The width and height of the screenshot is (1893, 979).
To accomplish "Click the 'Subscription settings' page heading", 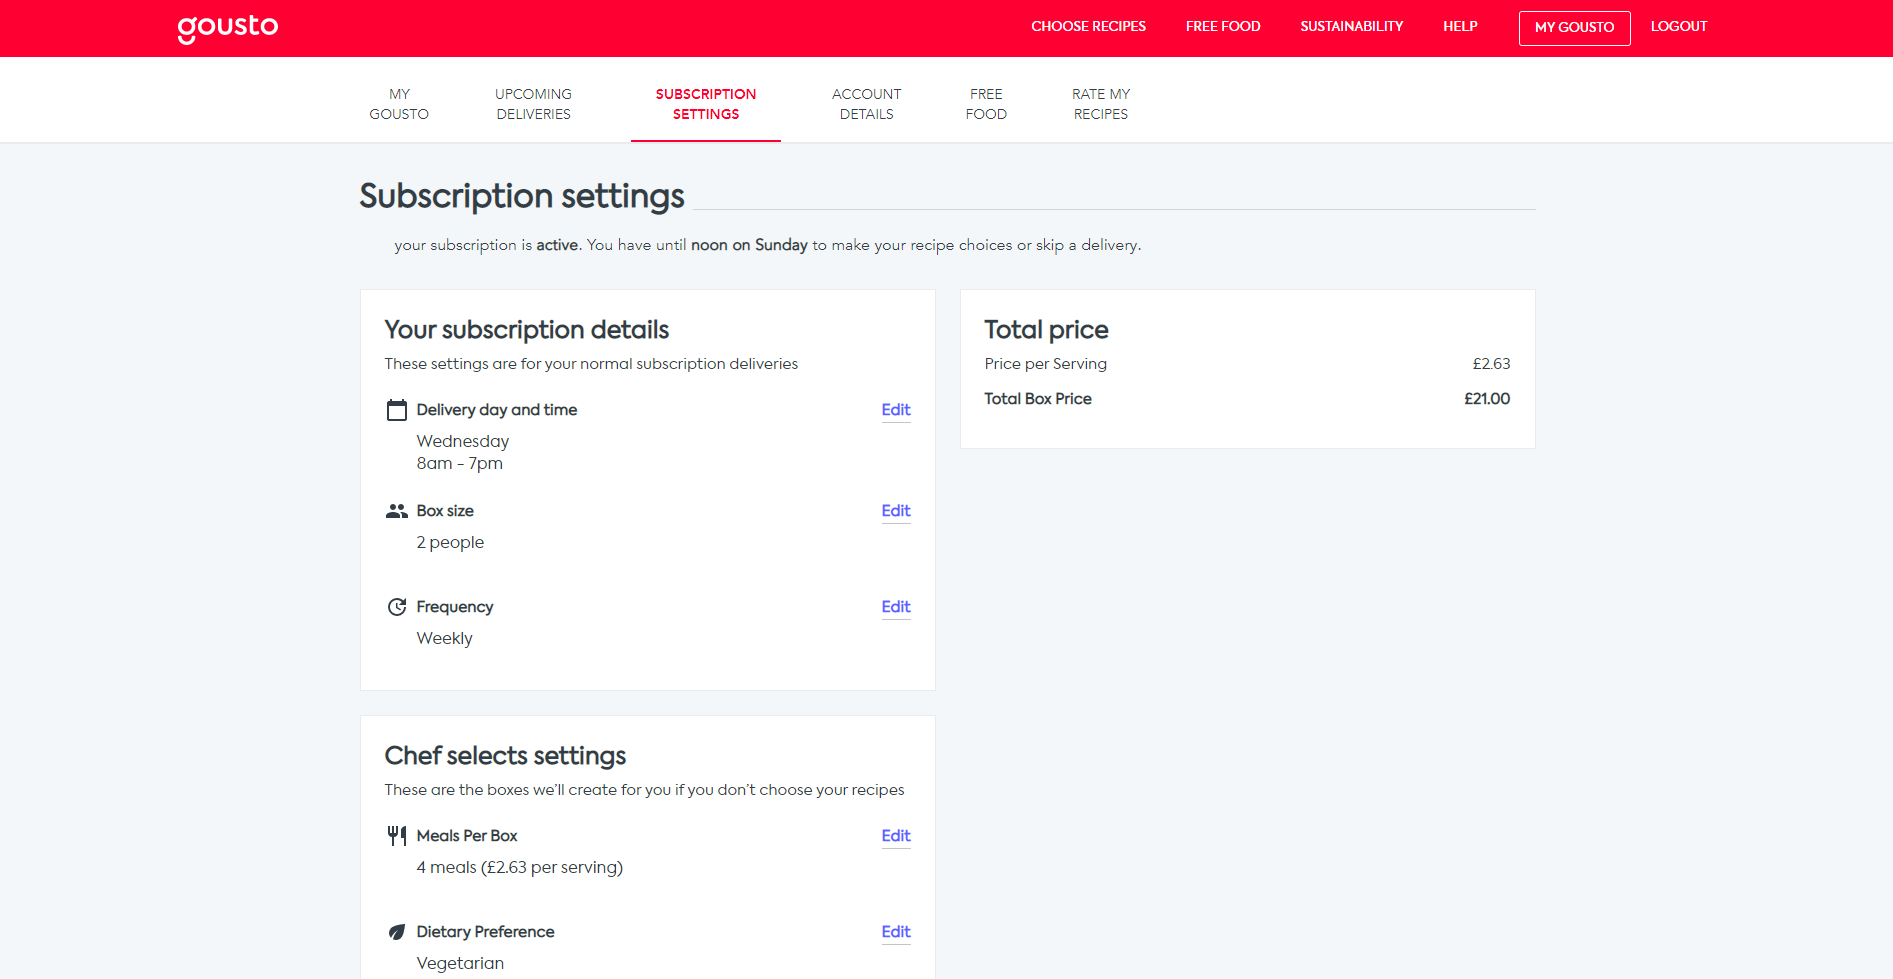I will point(522,196).
